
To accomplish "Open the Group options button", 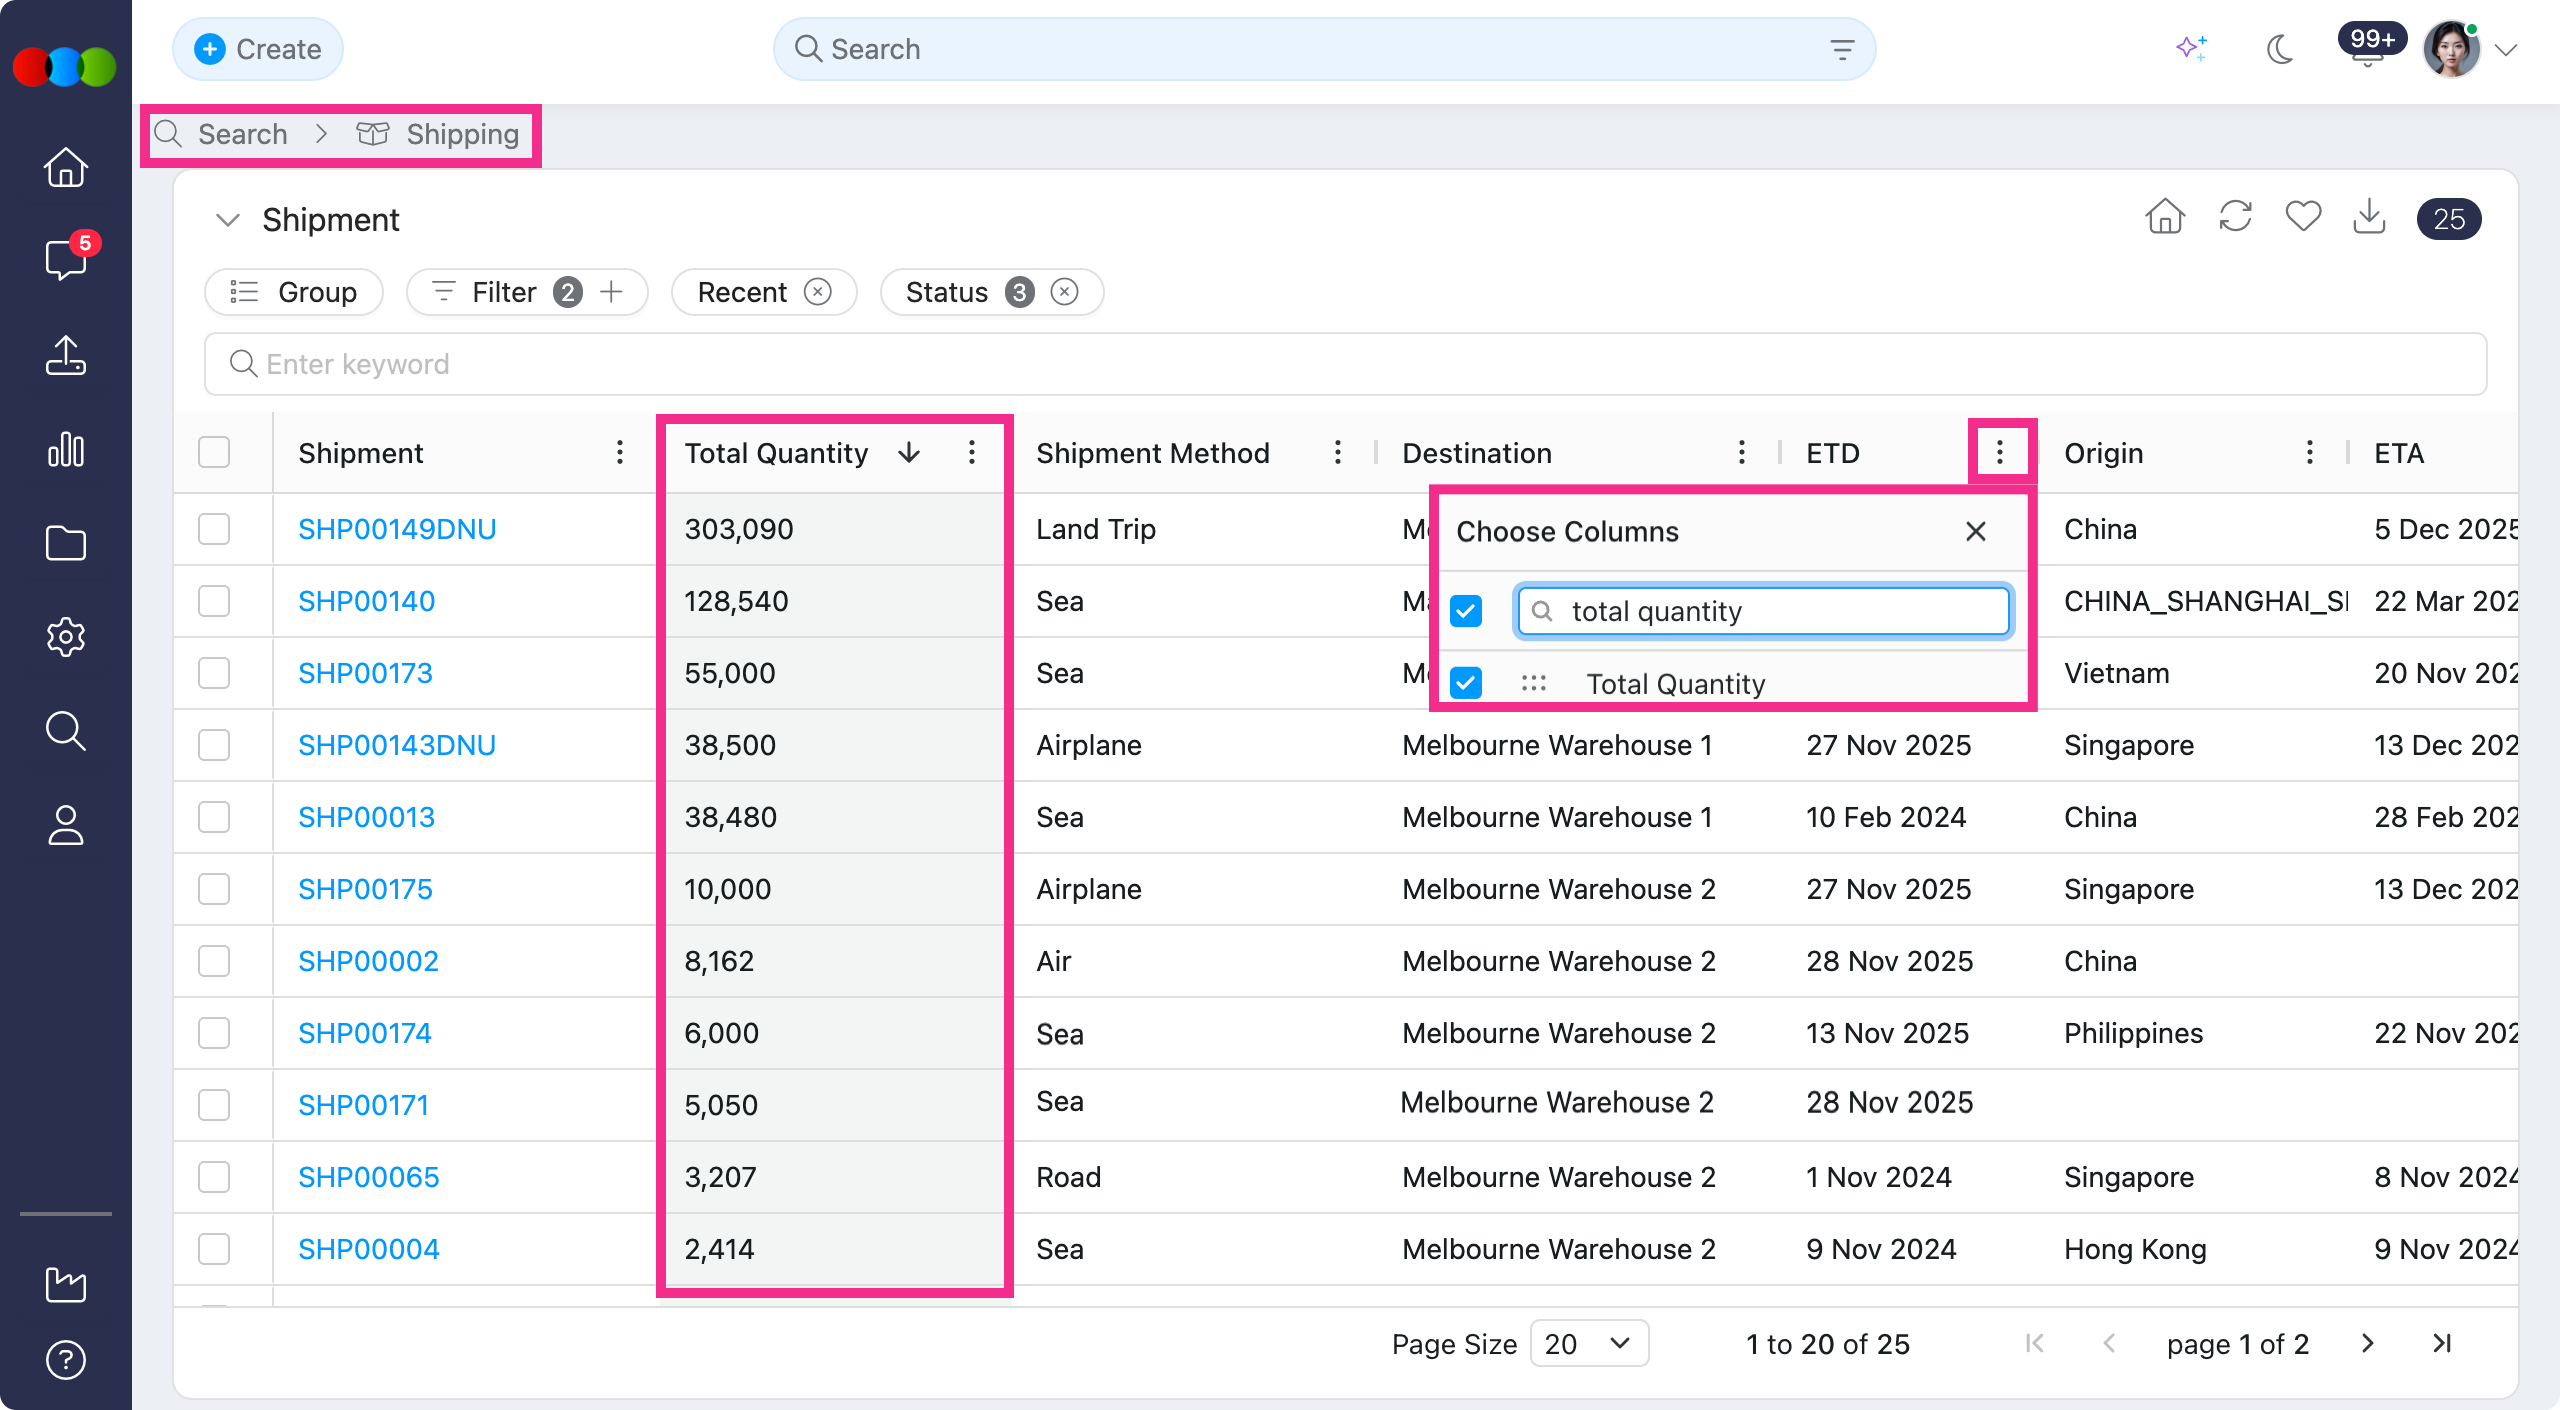I will (294, 292).
